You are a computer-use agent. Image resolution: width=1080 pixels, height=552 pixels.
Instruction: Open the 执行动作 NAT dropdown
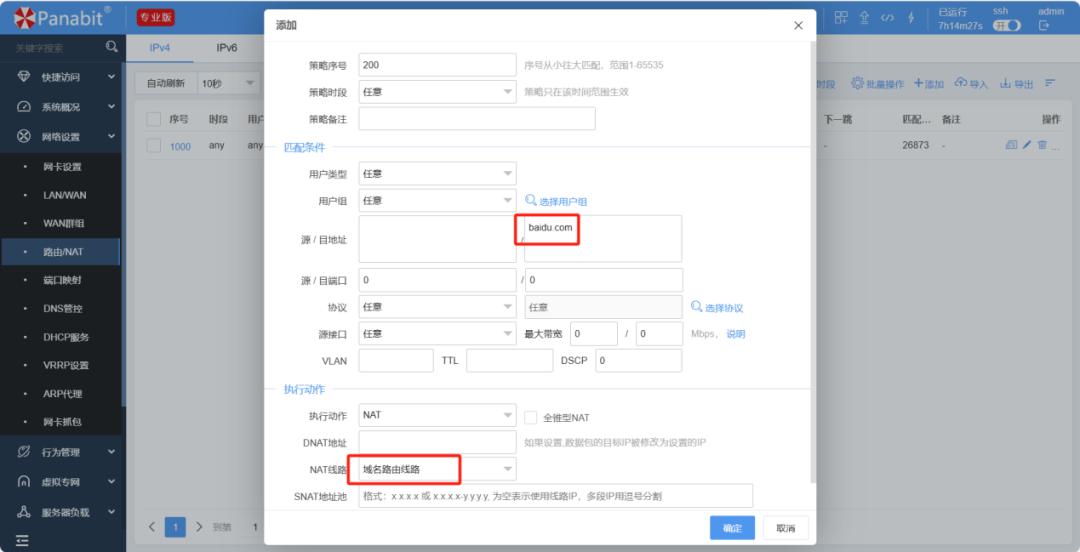point(437,415)
